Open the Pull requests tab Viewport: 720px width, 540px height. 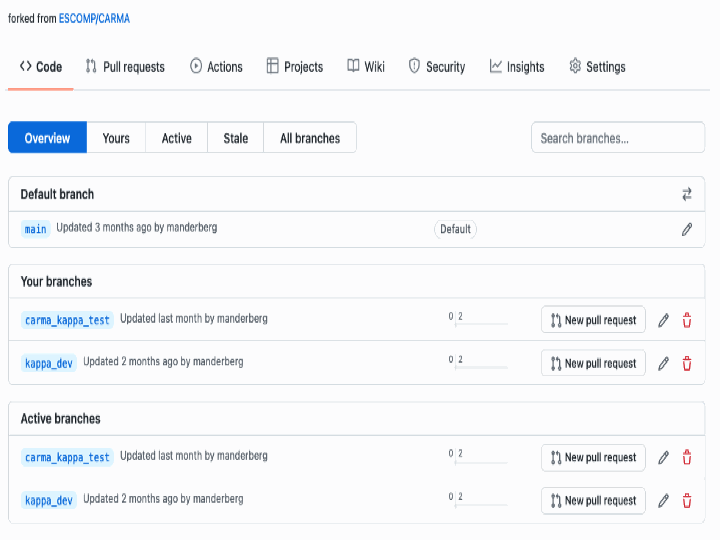[x=125, y=67]
